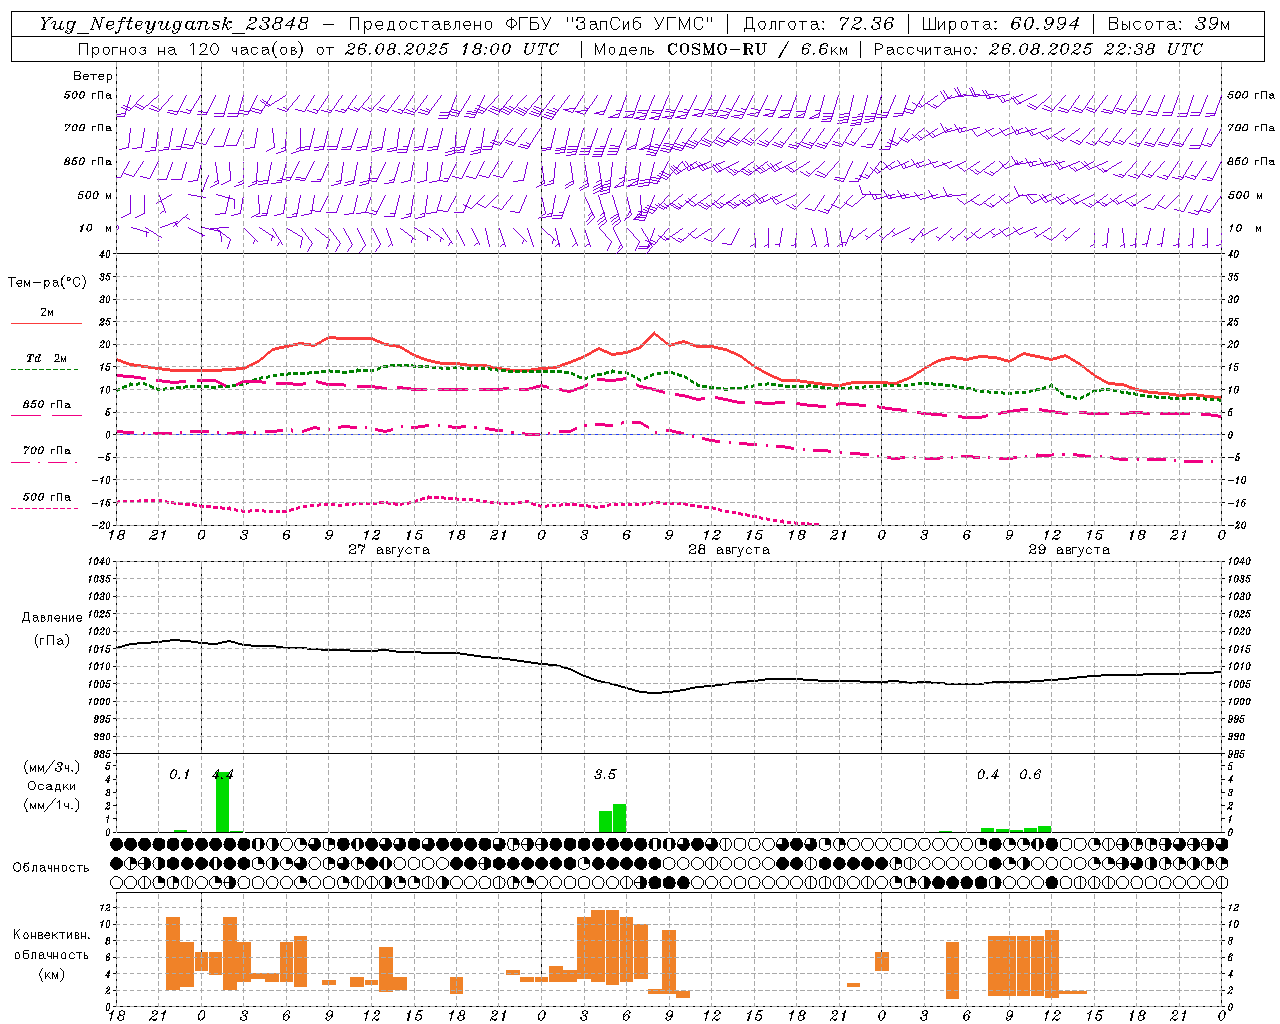
Task: Click the 700 гПа temperature legend entry
Action: (46, 450)
